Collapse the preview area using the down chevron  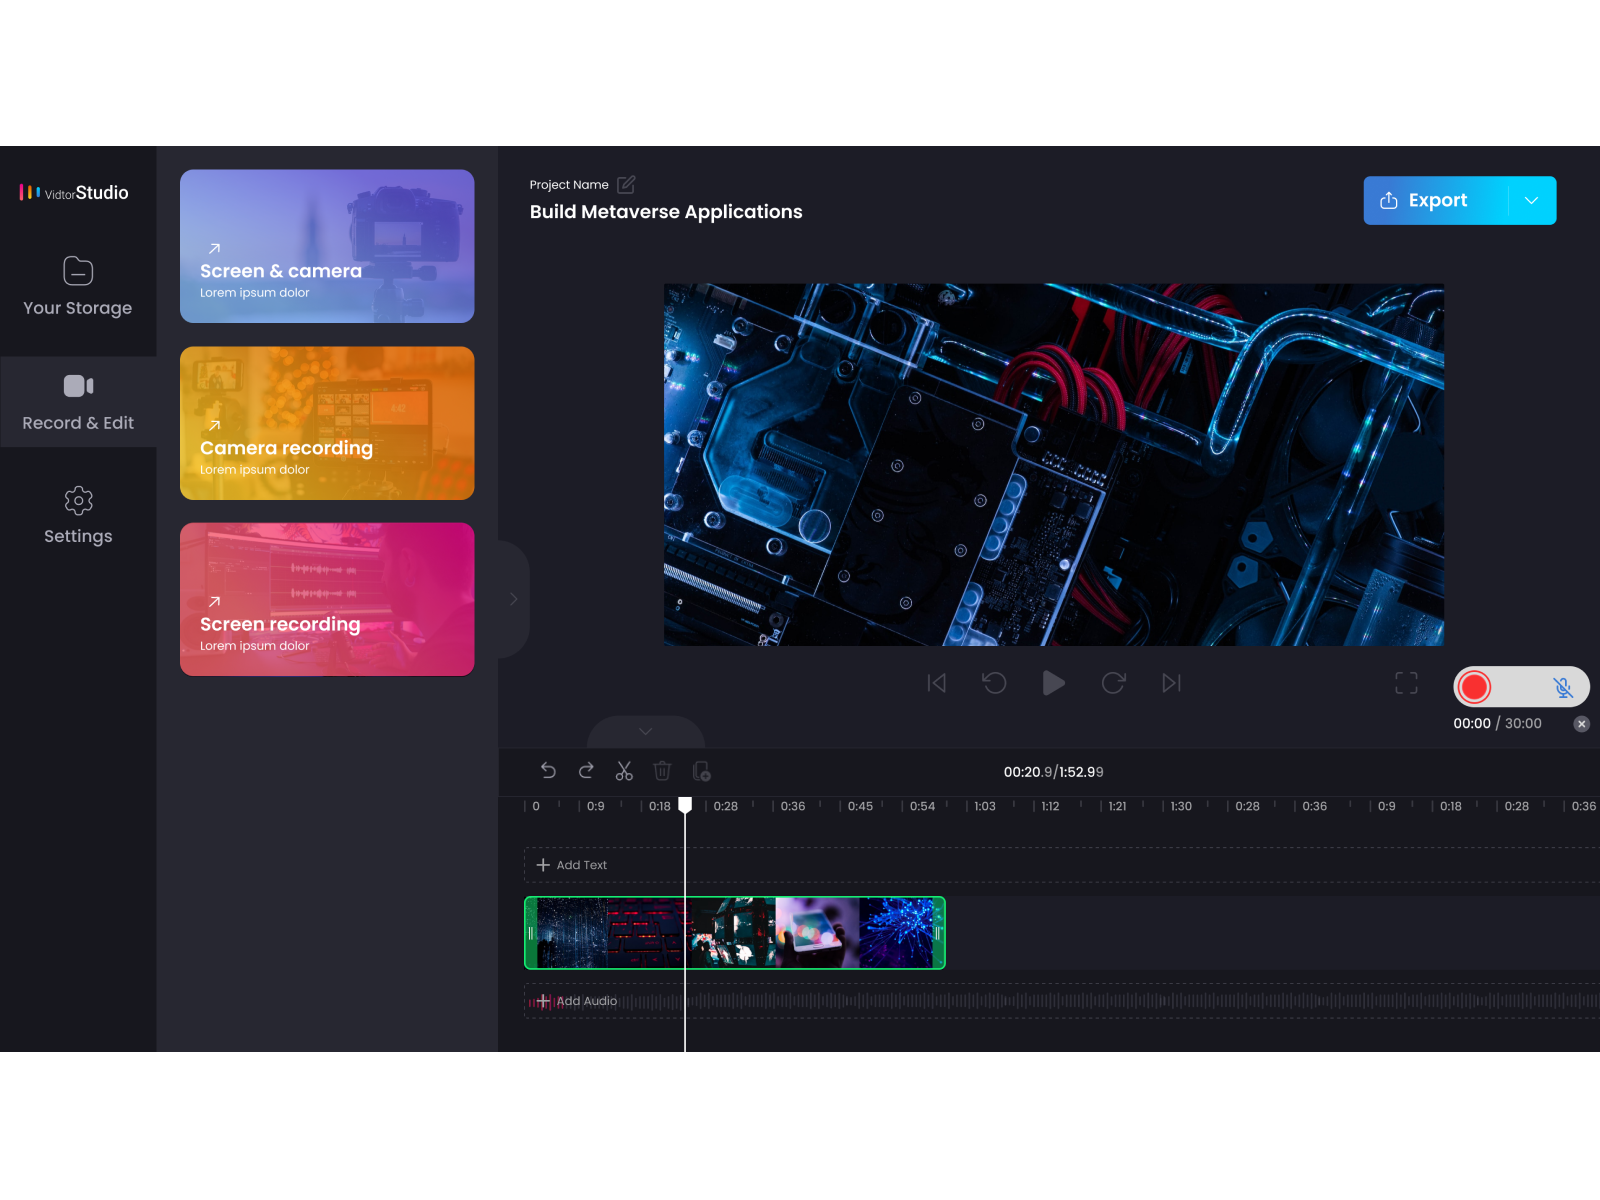pyautogui.click(x=645, y=731)
